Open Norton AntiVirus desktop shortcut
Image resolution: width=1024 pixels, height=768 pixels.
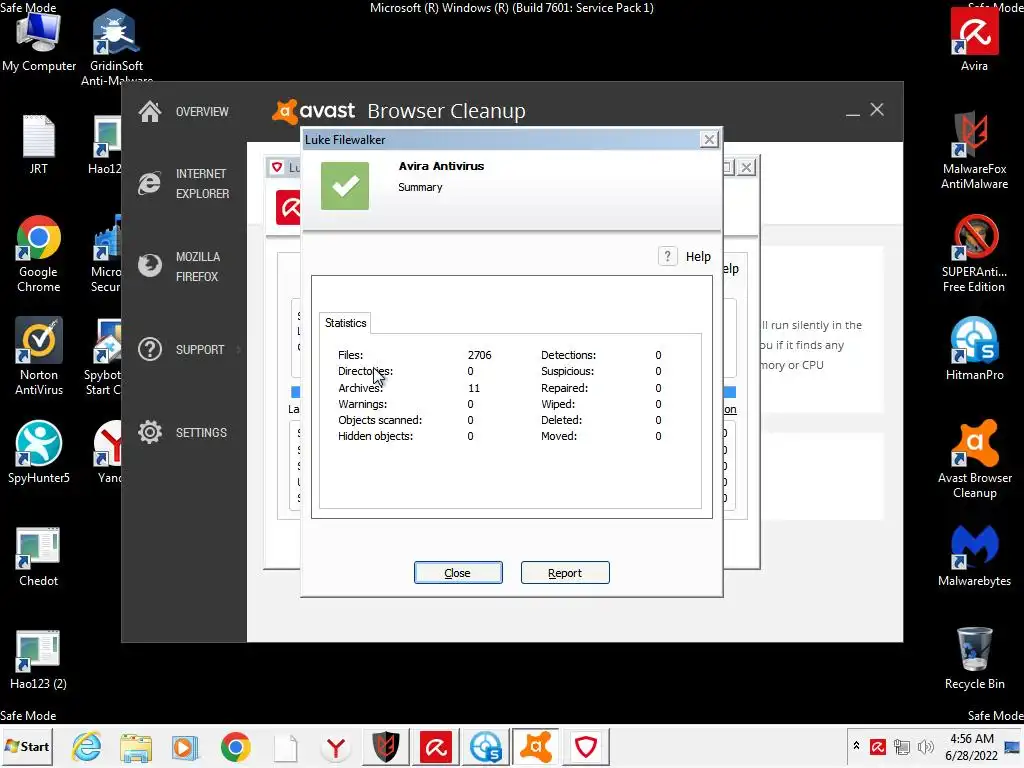(39, 357)
